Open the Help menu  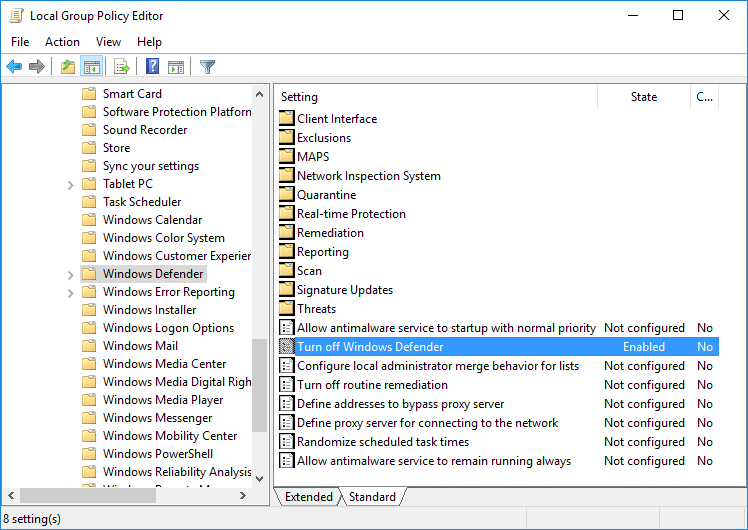[149, 42]
